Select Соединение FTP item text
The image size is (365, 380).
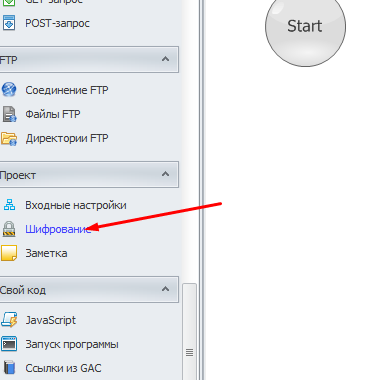[67, 90]
